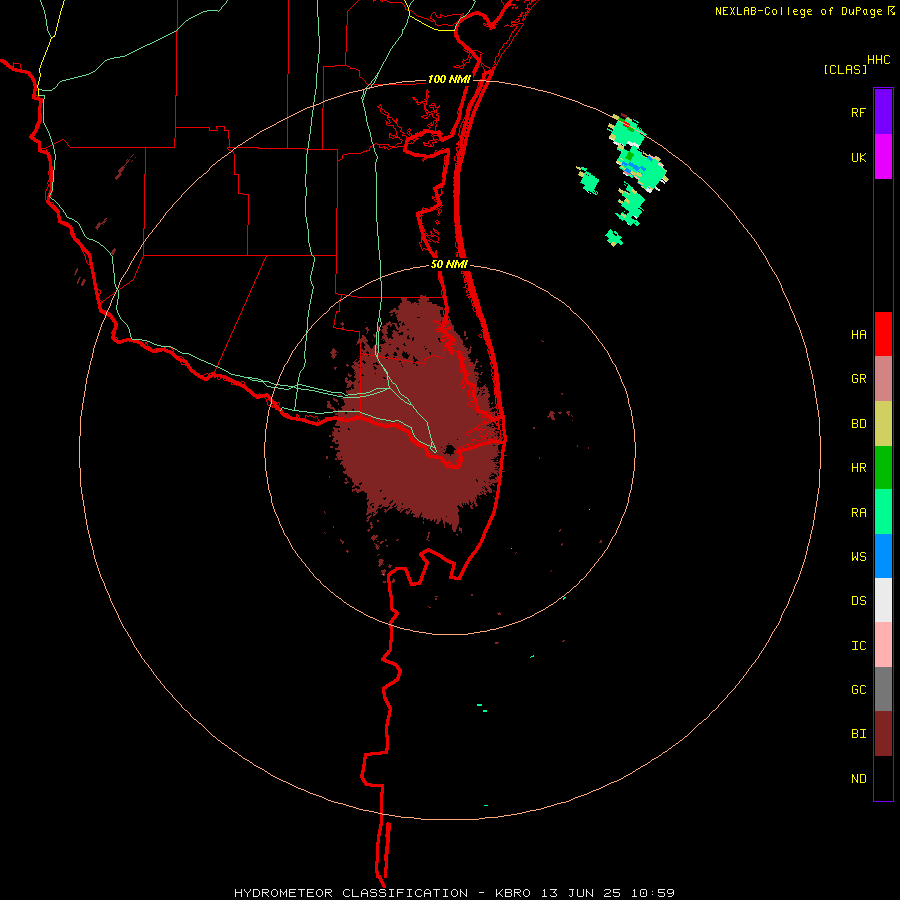
Task: Click the 'BI' legend label text
Action: coord(858,734)
